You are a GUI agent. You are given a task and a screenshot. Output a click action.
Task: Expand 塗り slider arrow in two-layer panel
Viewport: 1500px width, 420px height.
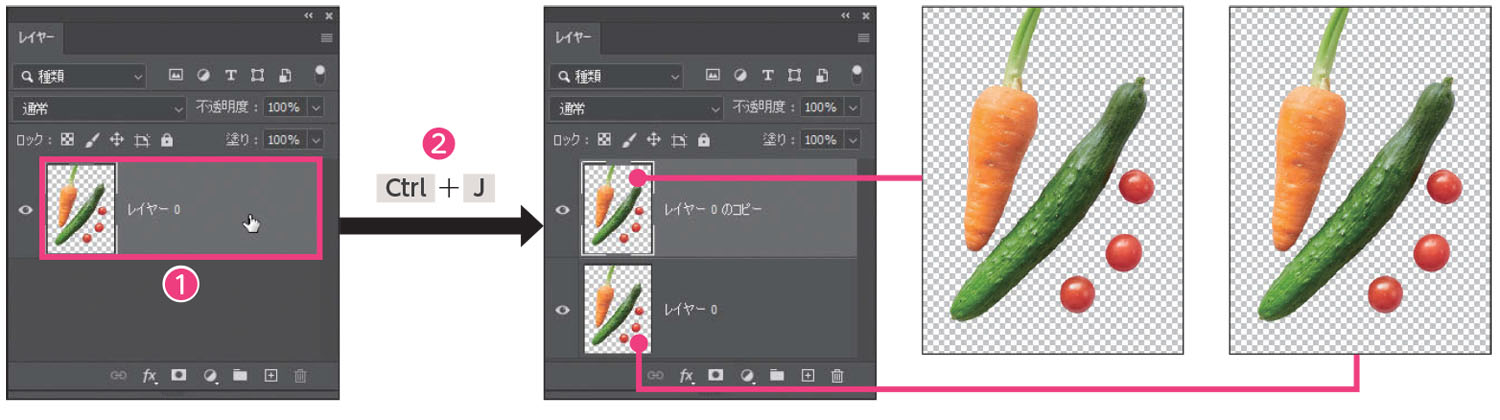853,140
